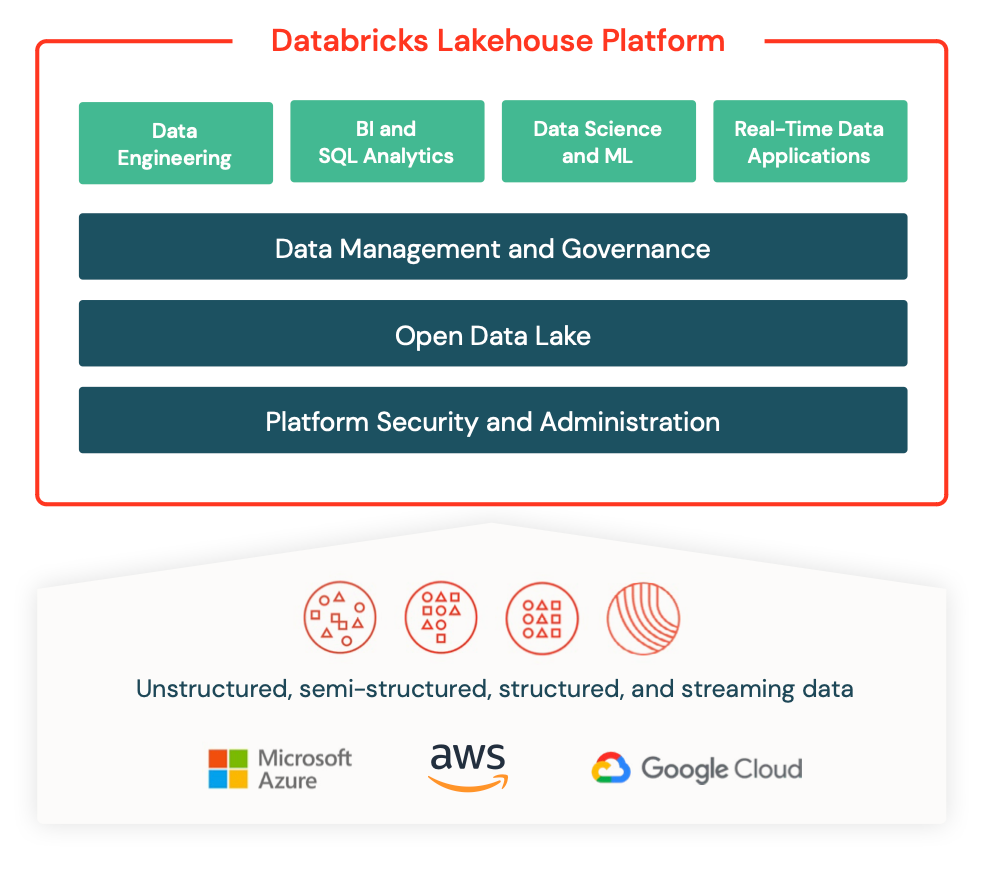Click the structured data grid icon
982x870 pixels.
click(x=542, y=618)
